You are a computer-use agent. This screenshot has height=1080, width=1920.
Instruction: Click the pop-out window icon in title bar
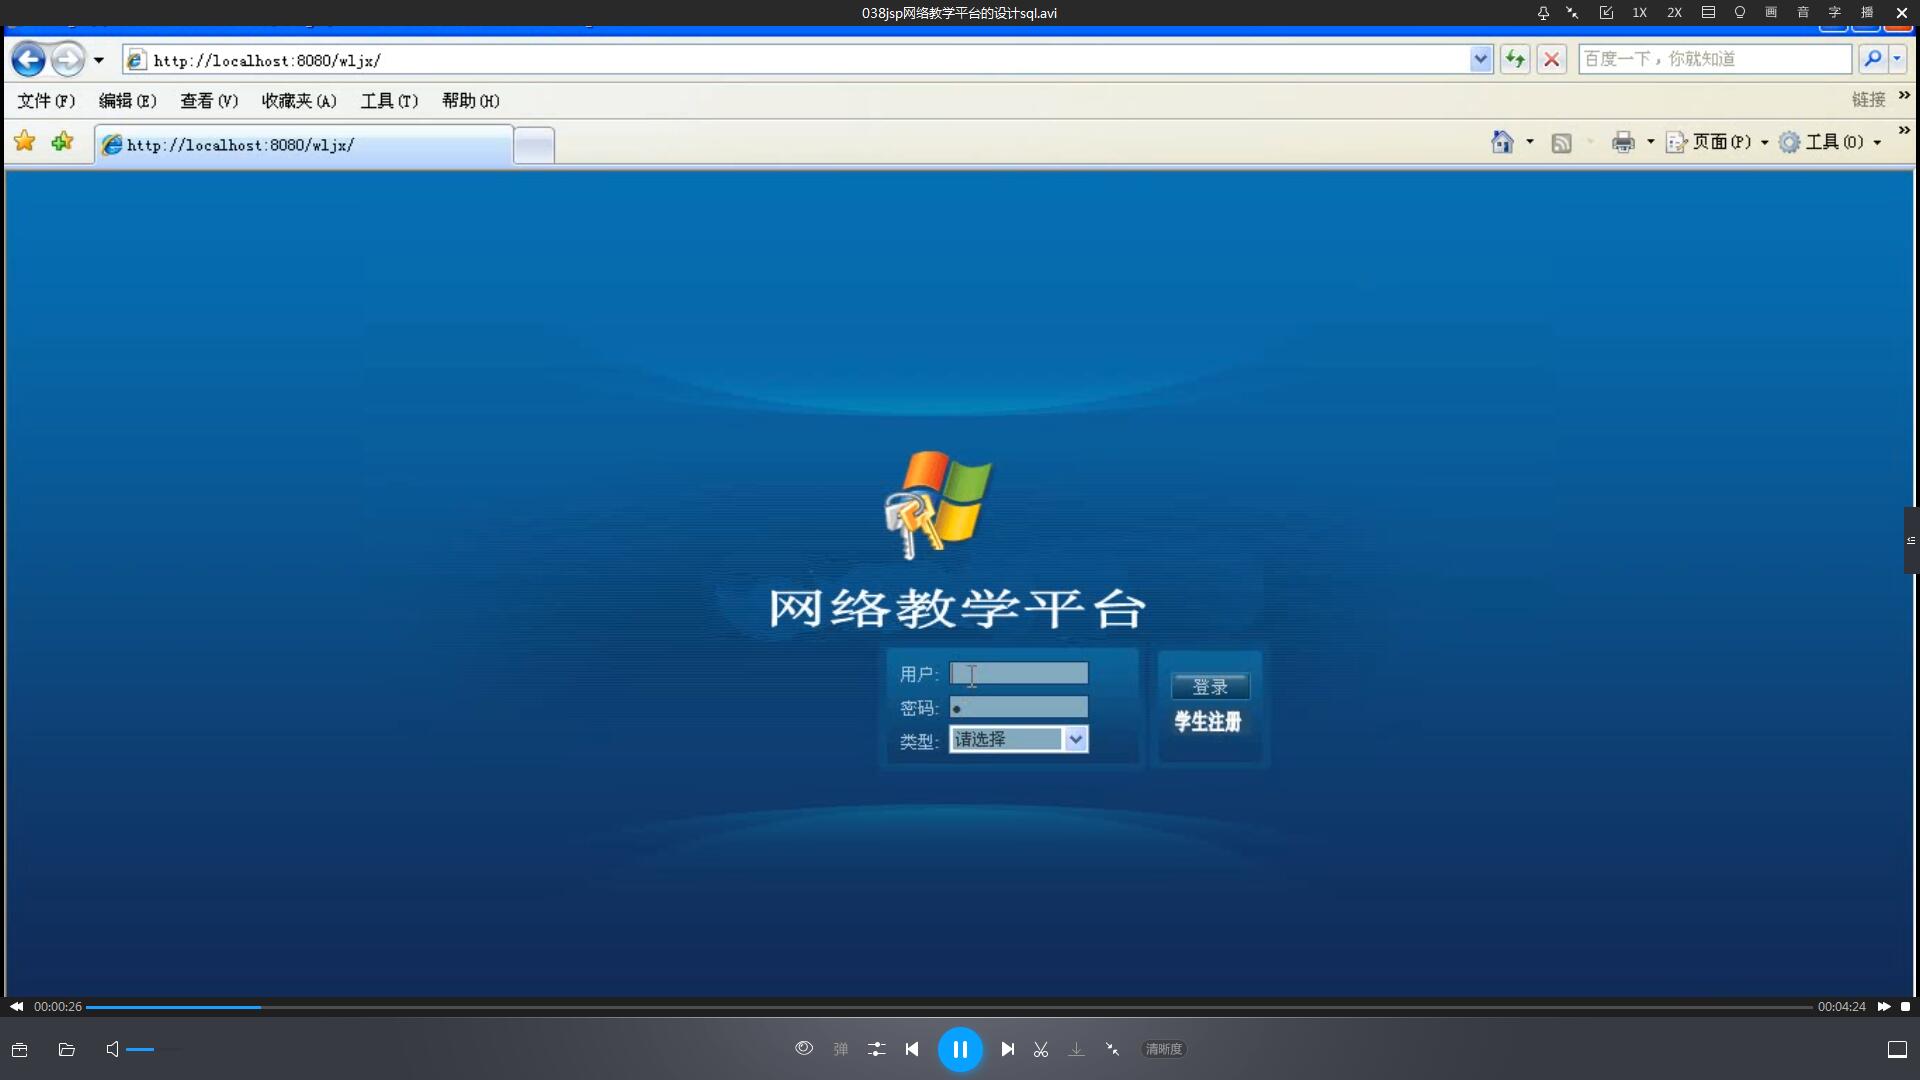click(x=1606, y=13)
